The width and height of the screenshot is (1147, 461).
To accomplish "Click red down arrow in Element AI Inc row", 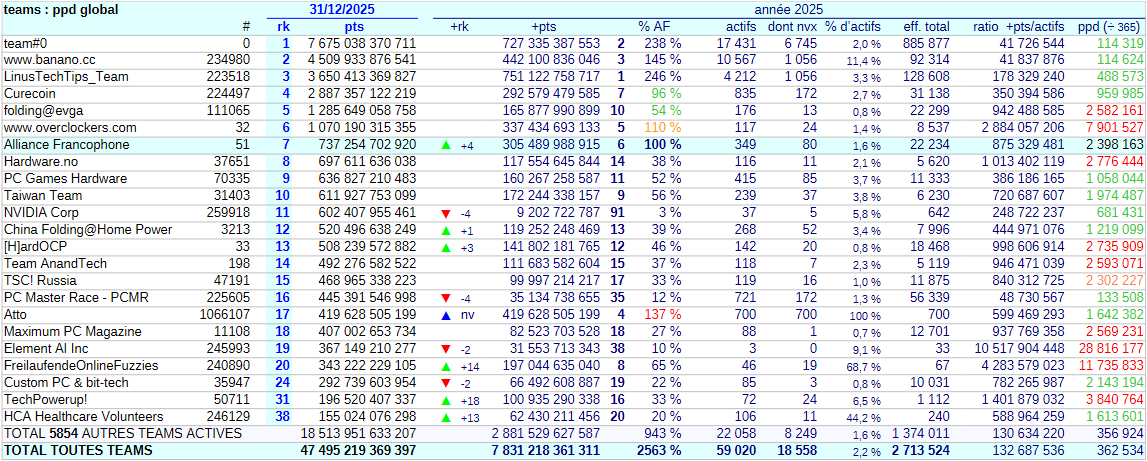I will click(446, 350).
